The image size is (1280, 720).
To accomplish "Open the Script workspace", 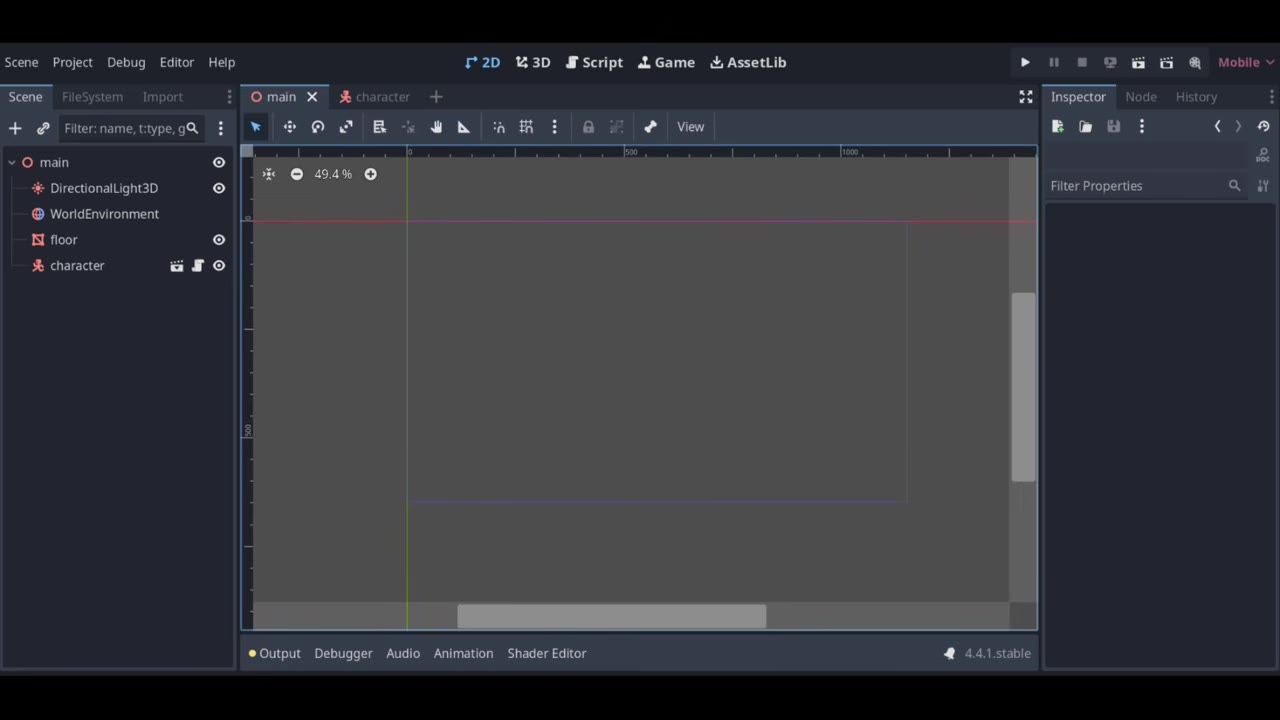I will (594, 62).
